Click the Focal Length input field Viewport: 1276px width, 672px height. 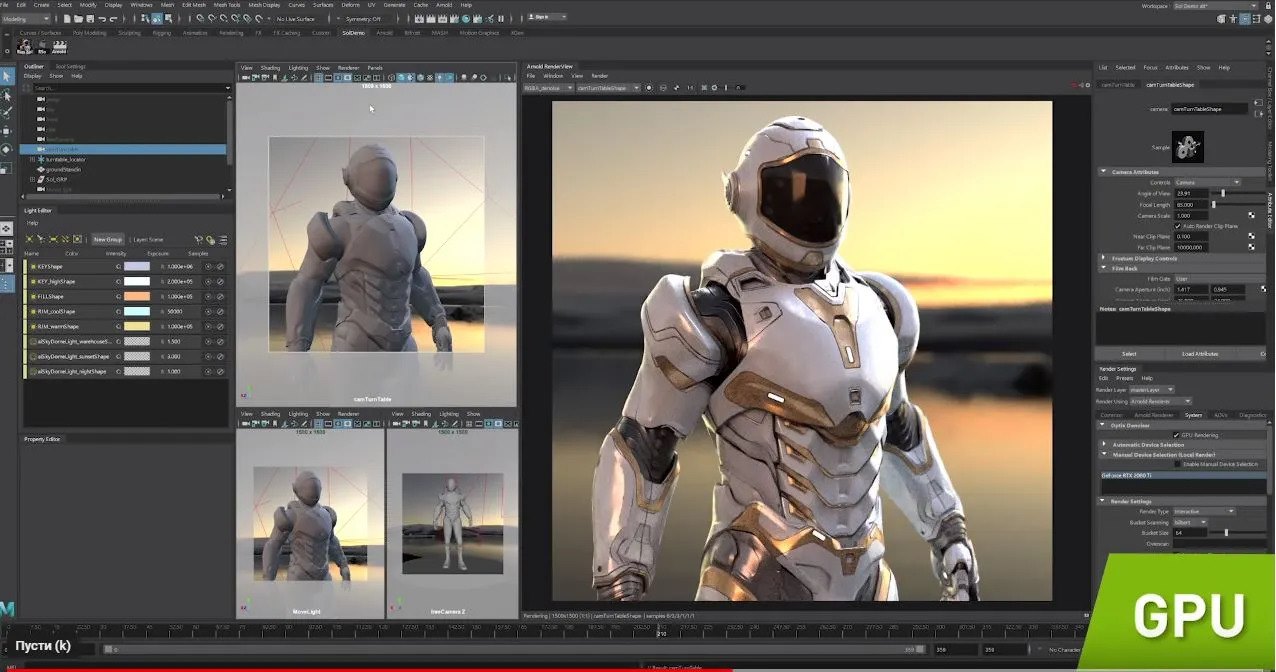pyautogui.click(x=1192, y=205)
